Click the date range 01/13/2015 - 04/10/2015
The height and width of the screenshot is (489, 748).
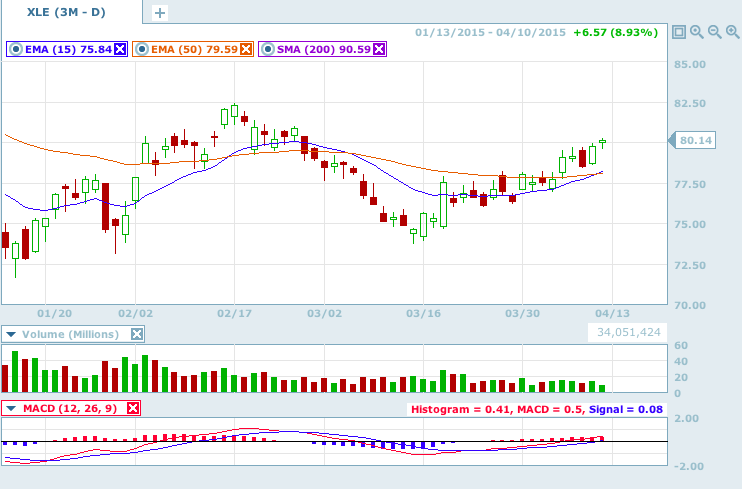point(490,32)
